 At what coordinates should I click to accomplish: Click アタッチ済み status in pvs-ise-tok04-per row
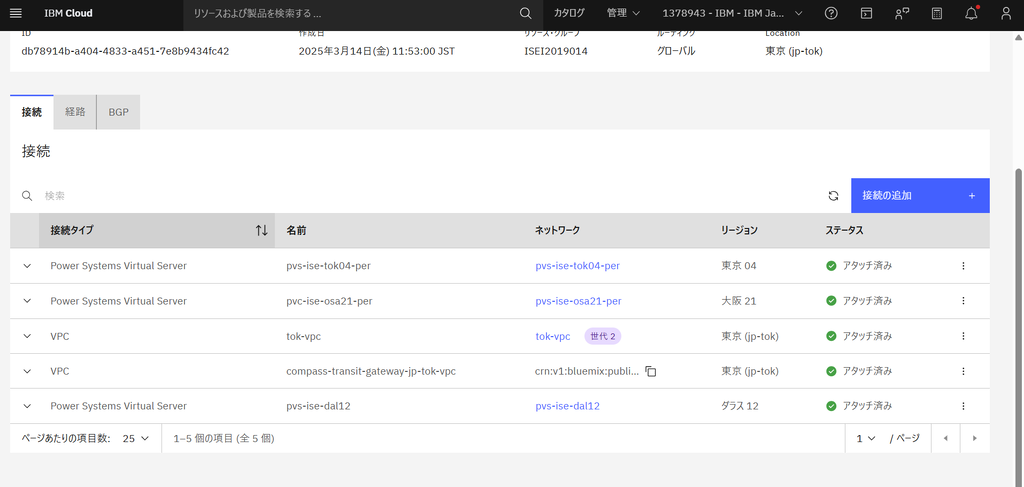click(859, 266)
